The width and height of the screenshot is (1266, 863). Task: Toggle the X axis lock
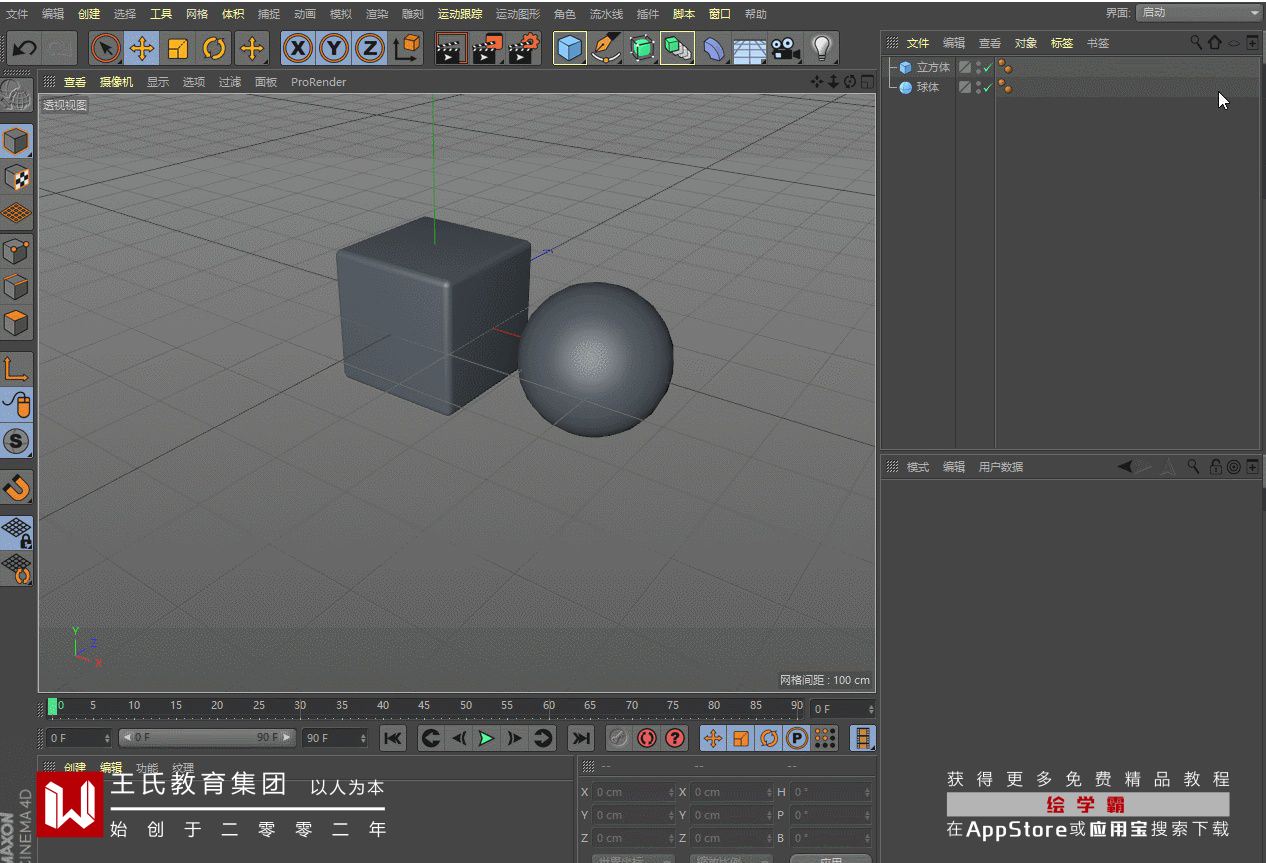(297, 48)
